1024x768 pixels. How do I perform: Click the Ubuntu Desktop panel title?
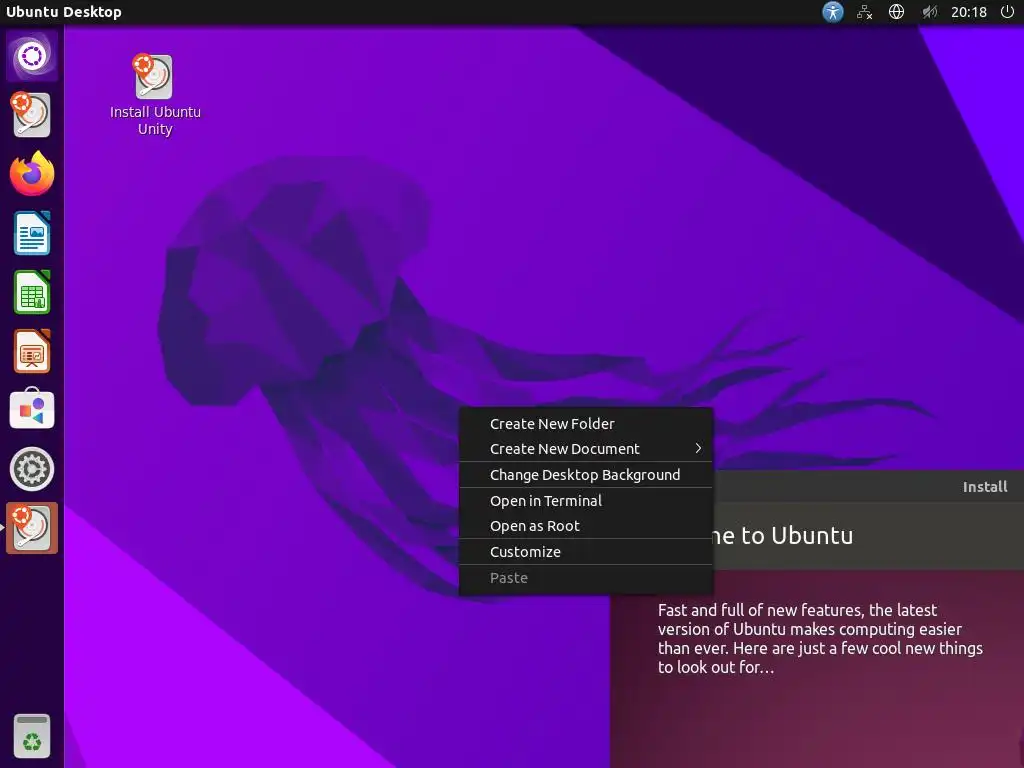(63, 12)
